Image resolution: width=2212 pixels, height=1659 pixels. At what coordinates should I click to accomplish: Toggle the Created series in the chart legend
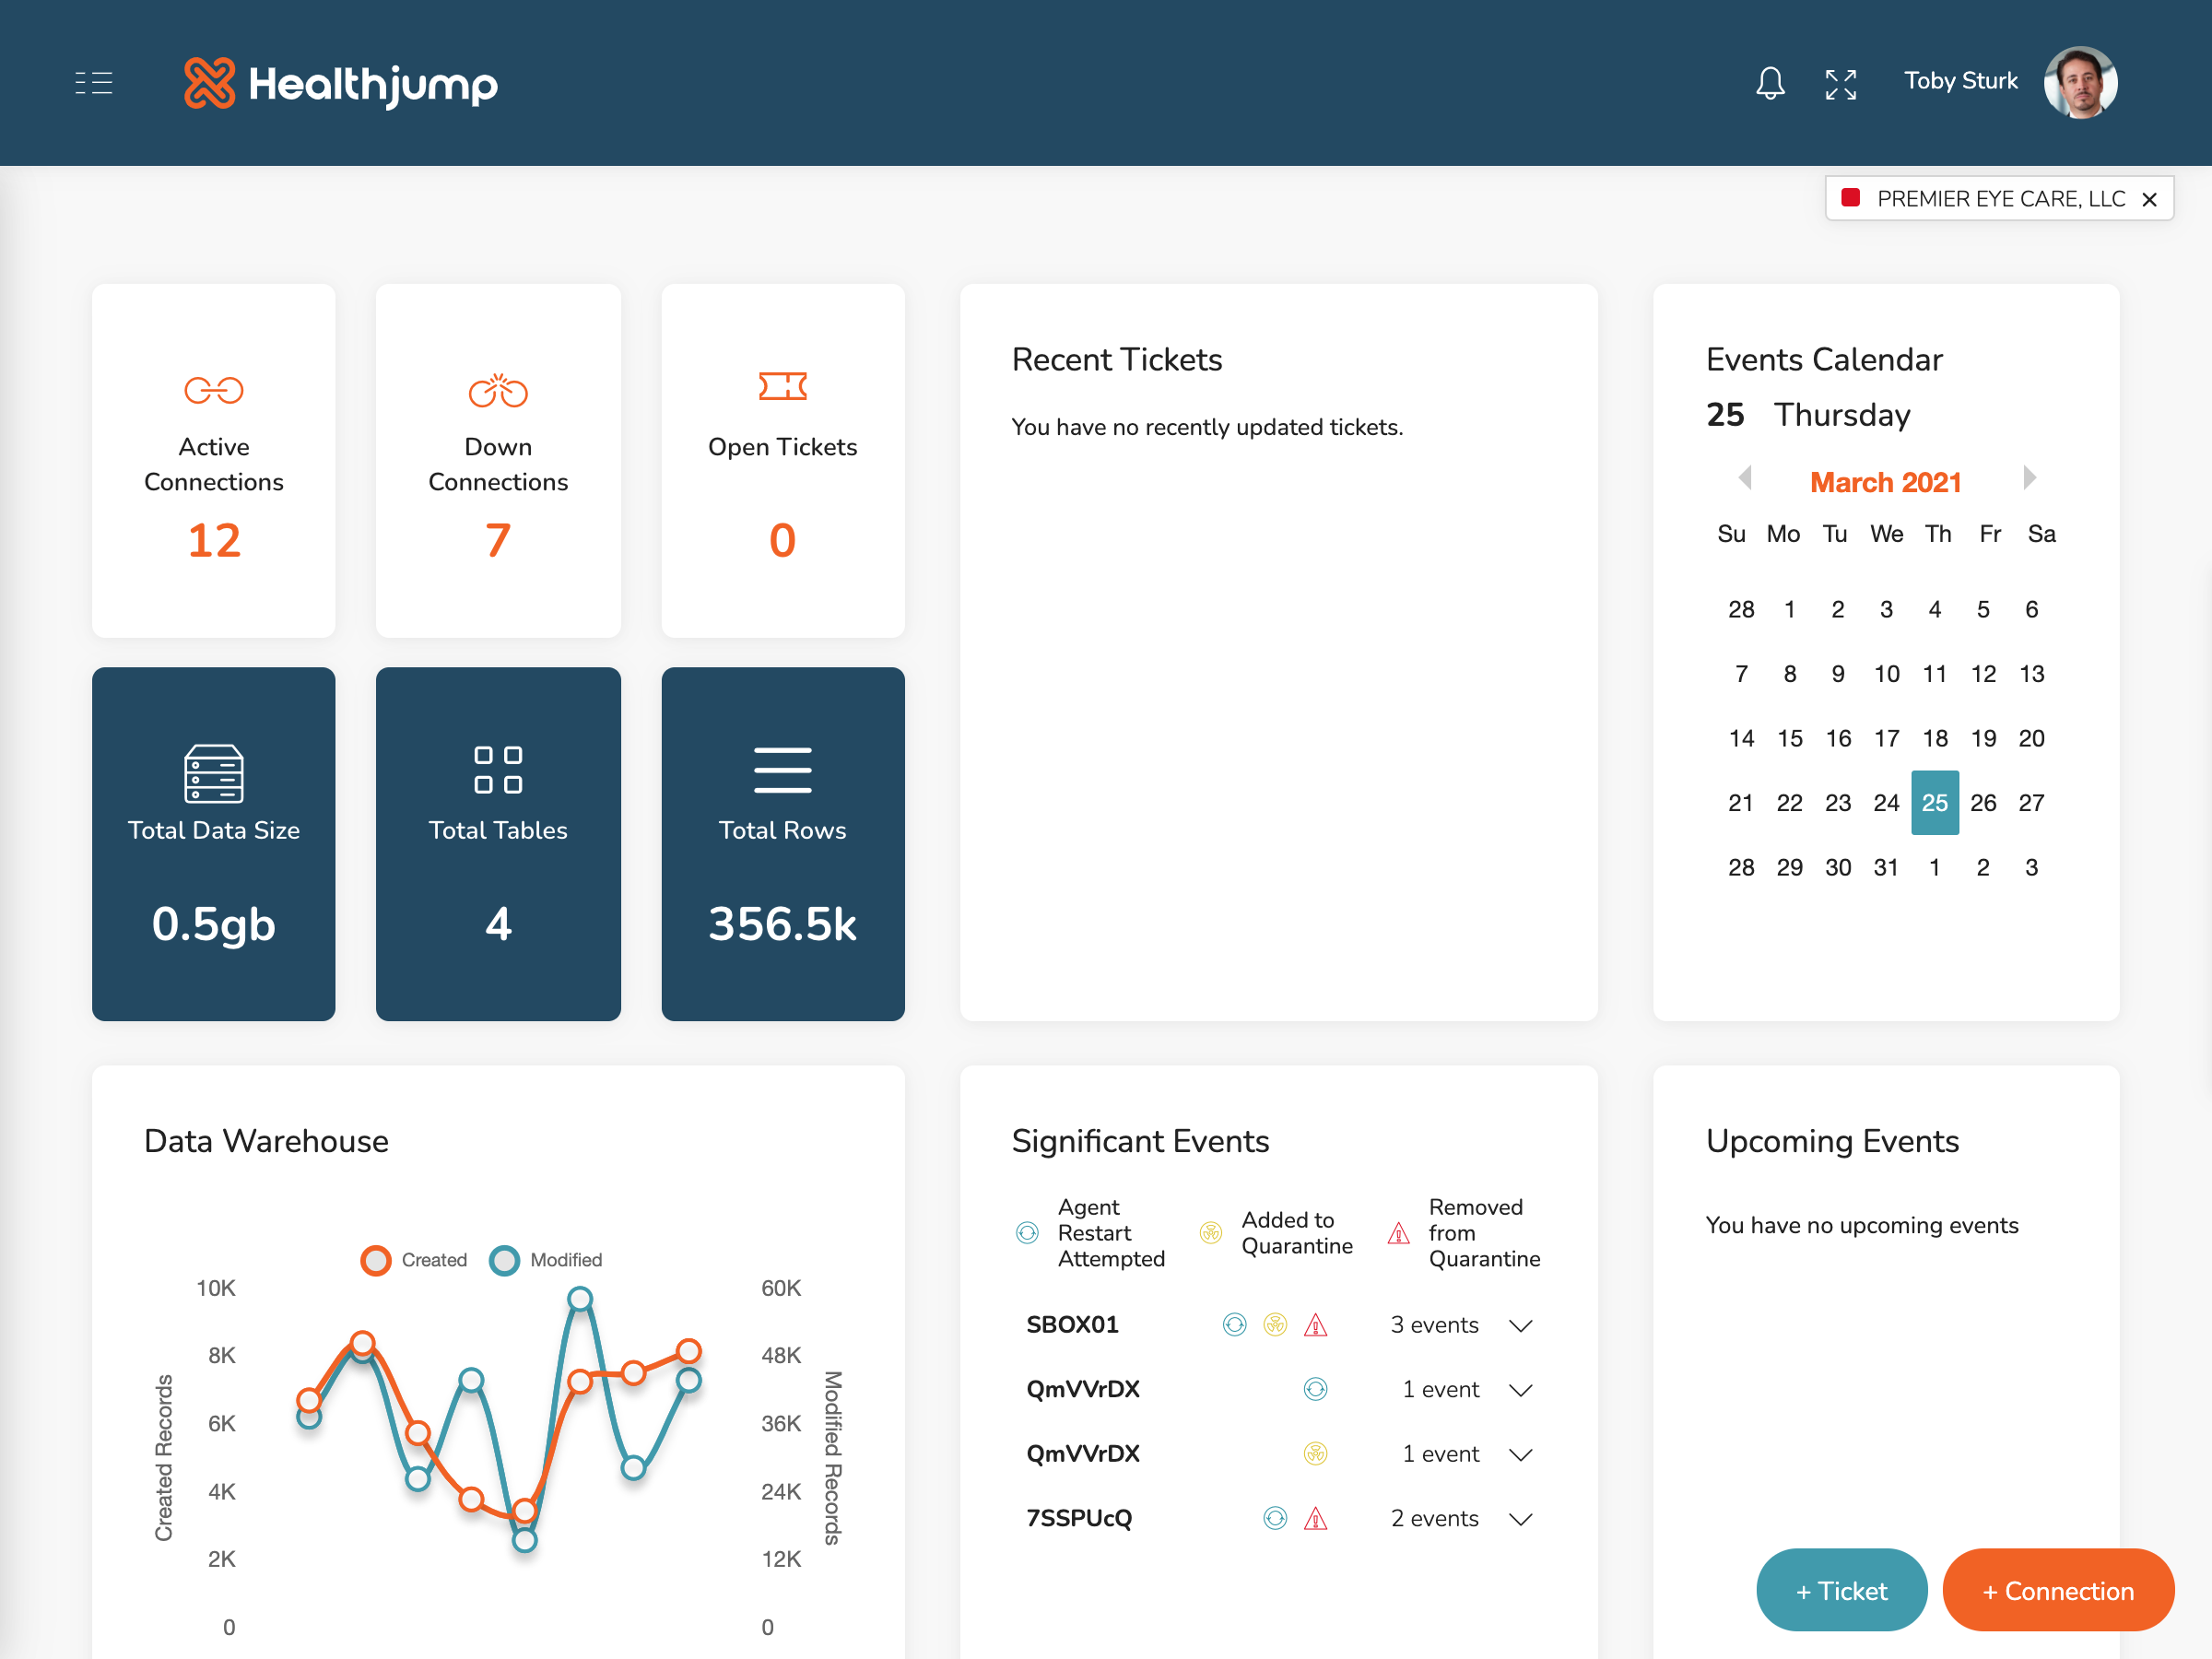(375, 1261)
